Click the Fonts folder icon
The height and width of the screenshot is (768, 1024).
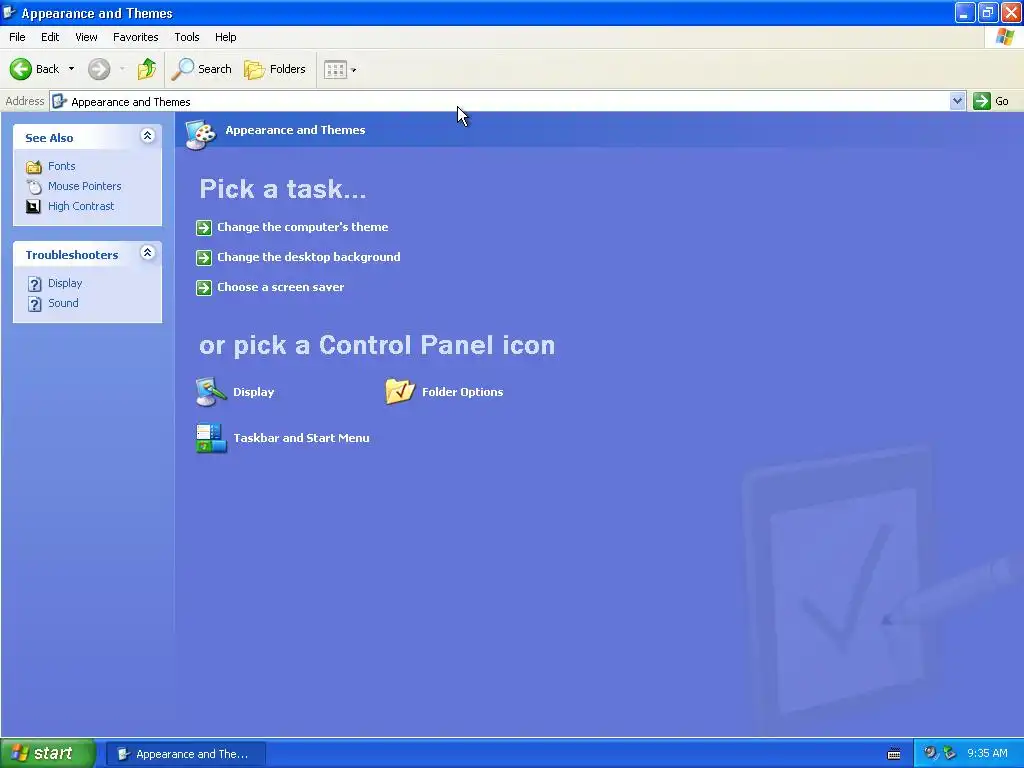coord(34,167)
